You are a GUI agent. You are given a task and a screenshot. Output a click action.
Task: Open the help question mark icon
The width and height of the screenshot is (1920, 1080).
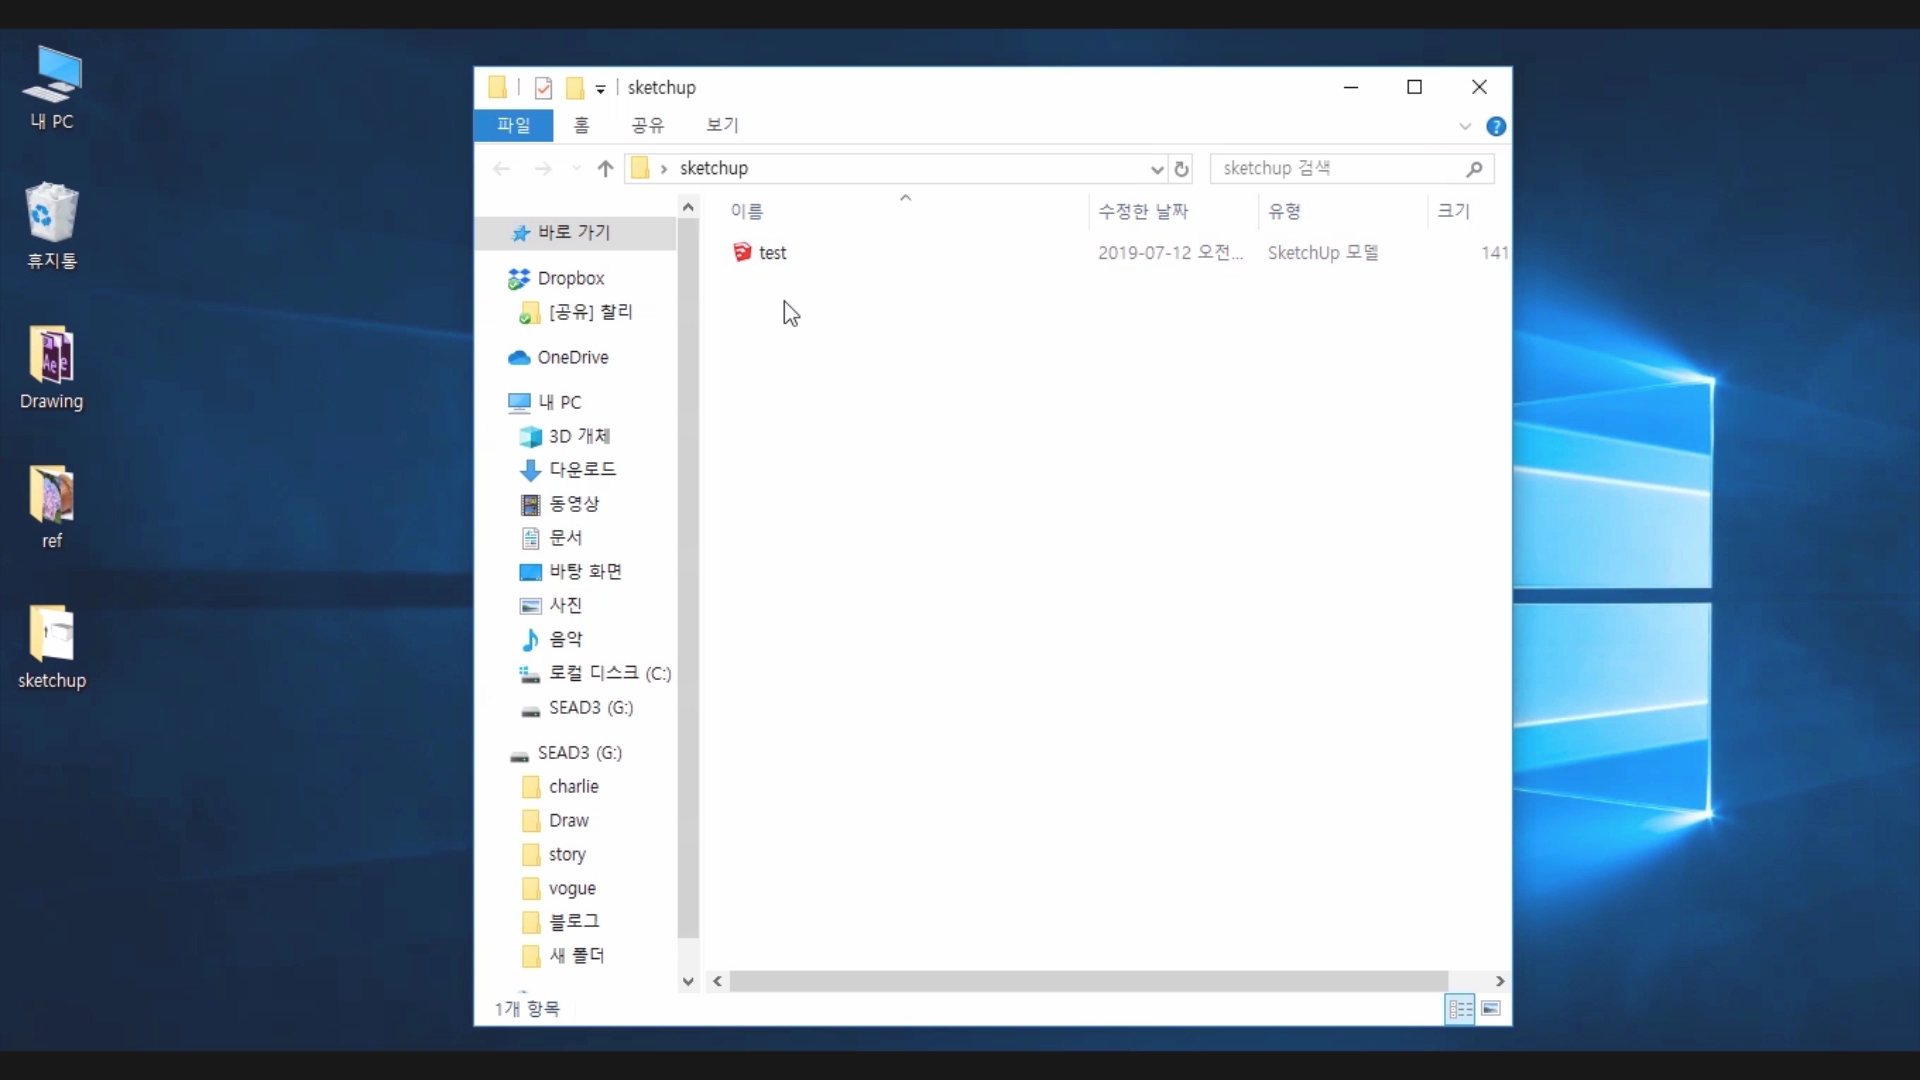1496,126
